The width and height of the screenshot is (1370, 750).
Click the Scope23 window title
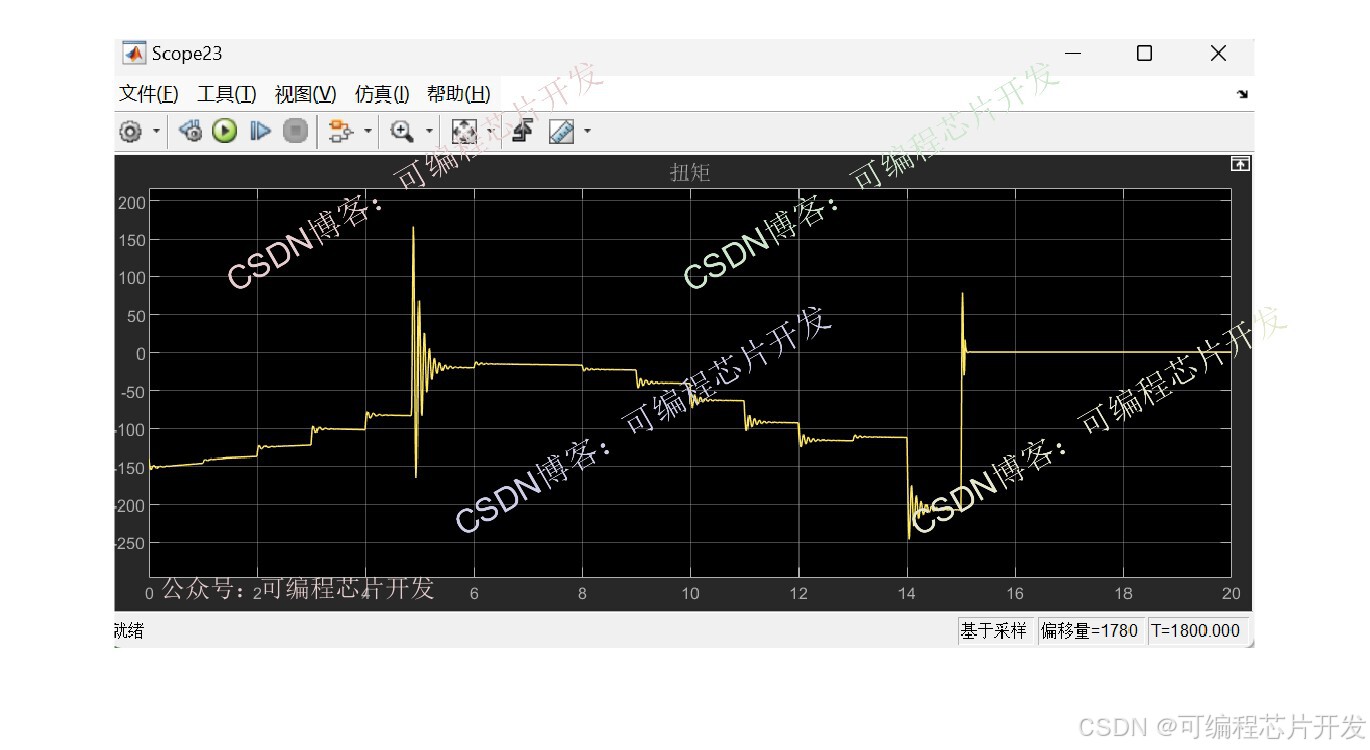pyautogui.click(x=187, y=53)
